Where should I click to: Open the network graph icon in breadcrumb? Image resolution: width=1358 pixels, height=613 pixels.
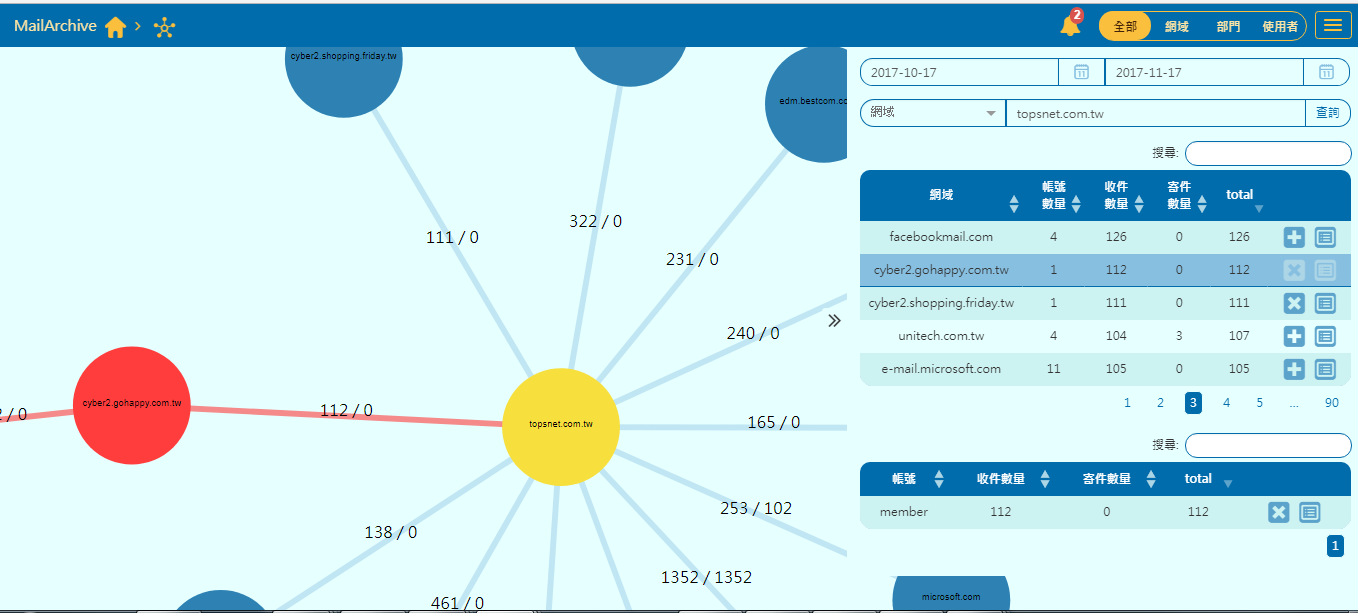165,27
